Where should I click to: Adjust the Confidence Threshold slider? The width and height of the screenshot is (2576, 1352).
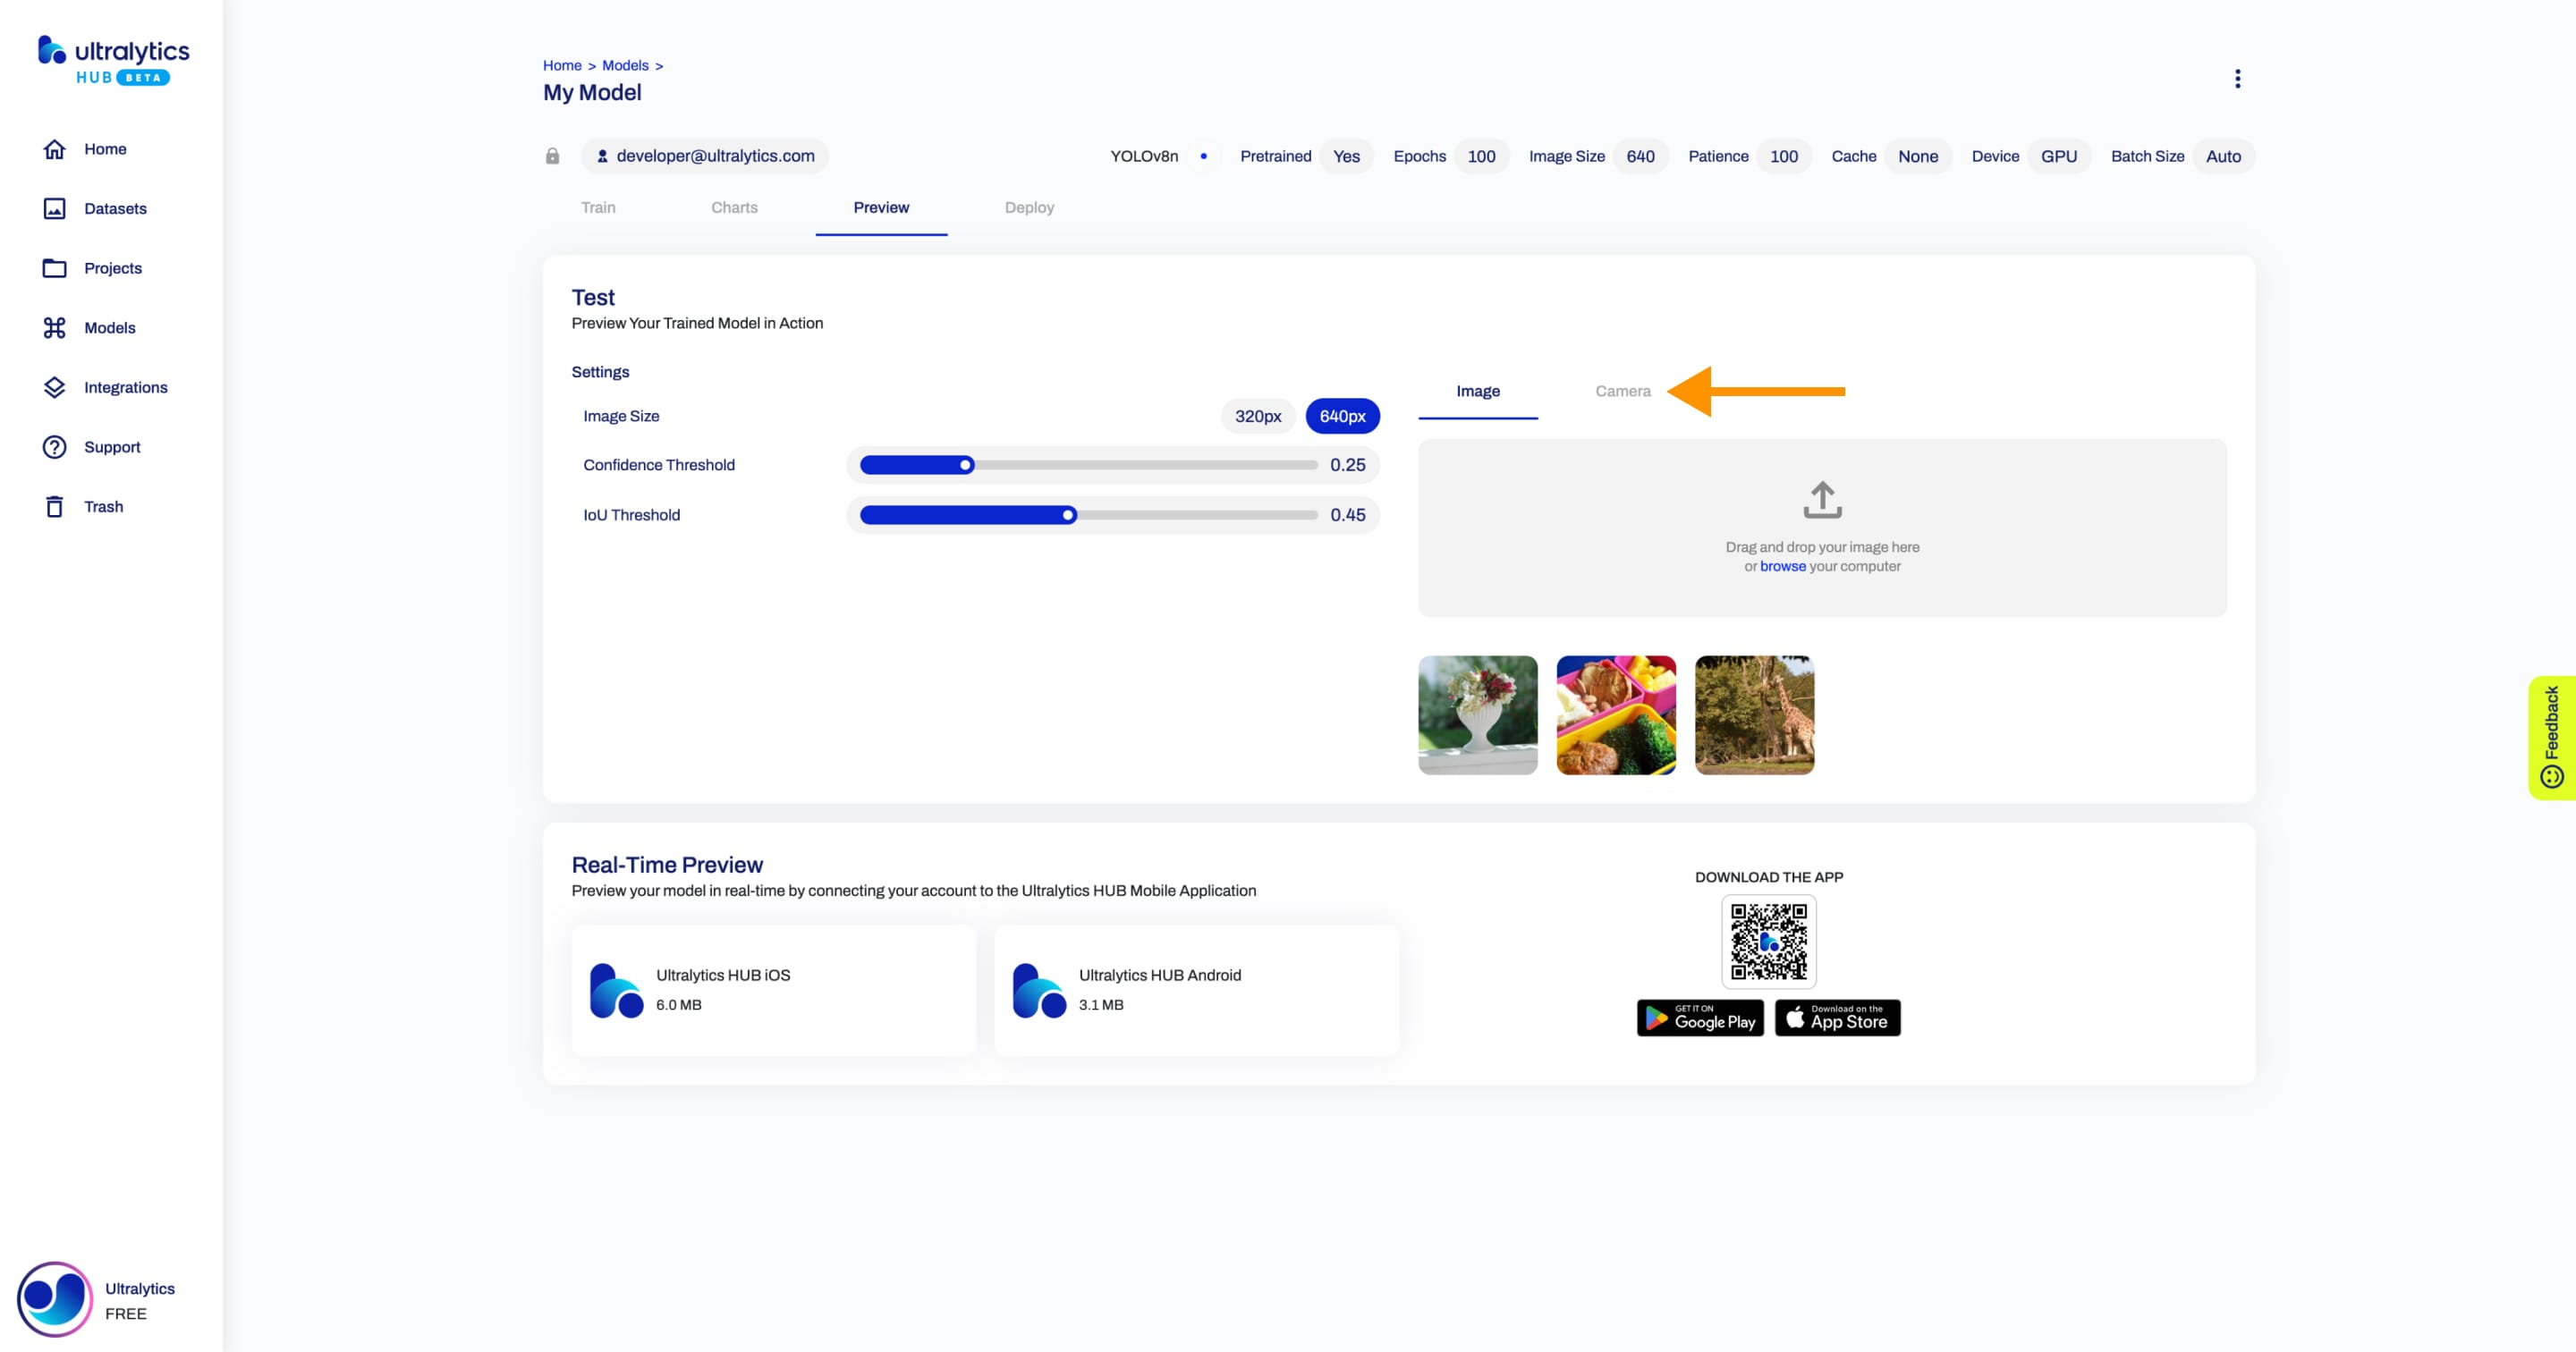[966, 465]
